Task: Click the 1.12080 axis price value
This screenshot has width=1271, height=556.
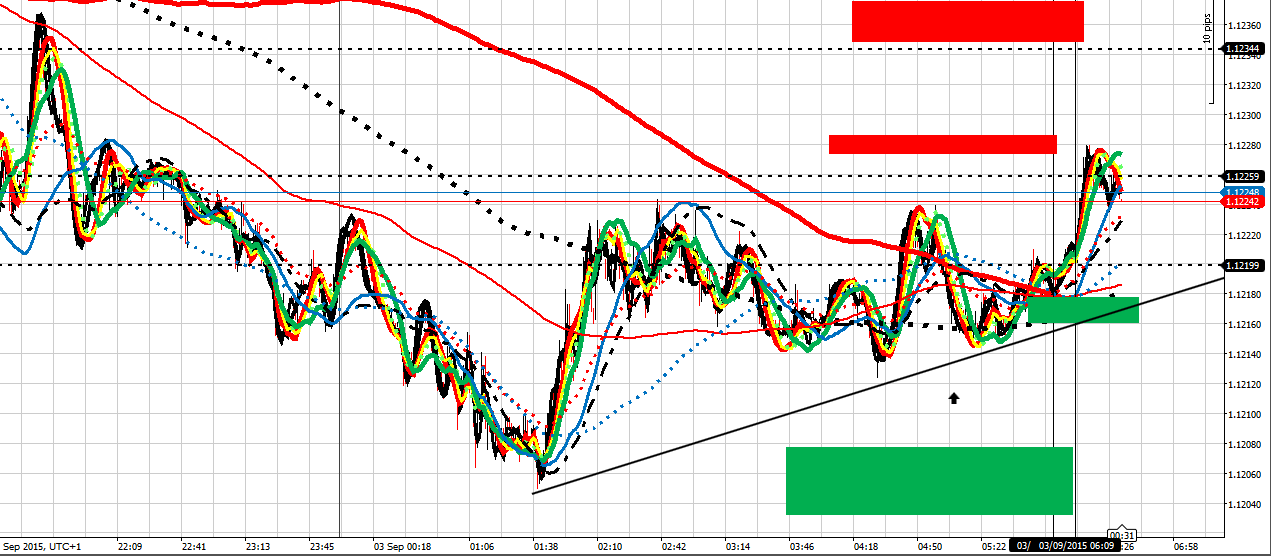Action: (1245, 445)
